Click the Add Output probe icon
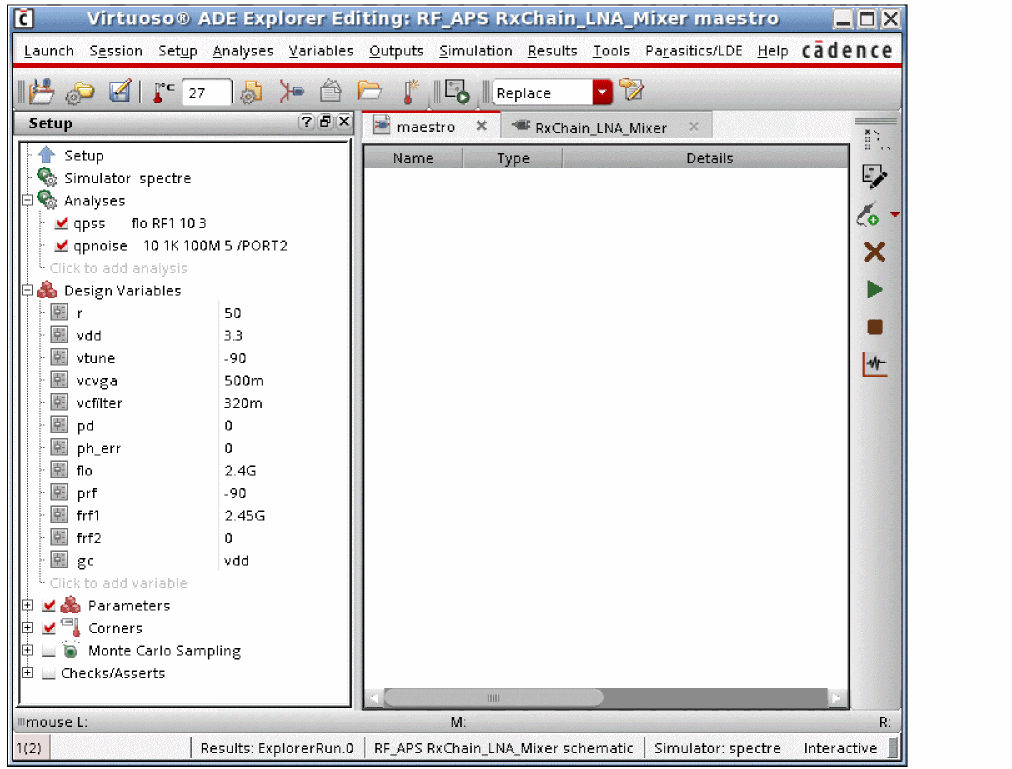1012x769 pixels. click(x=868, y=215)
